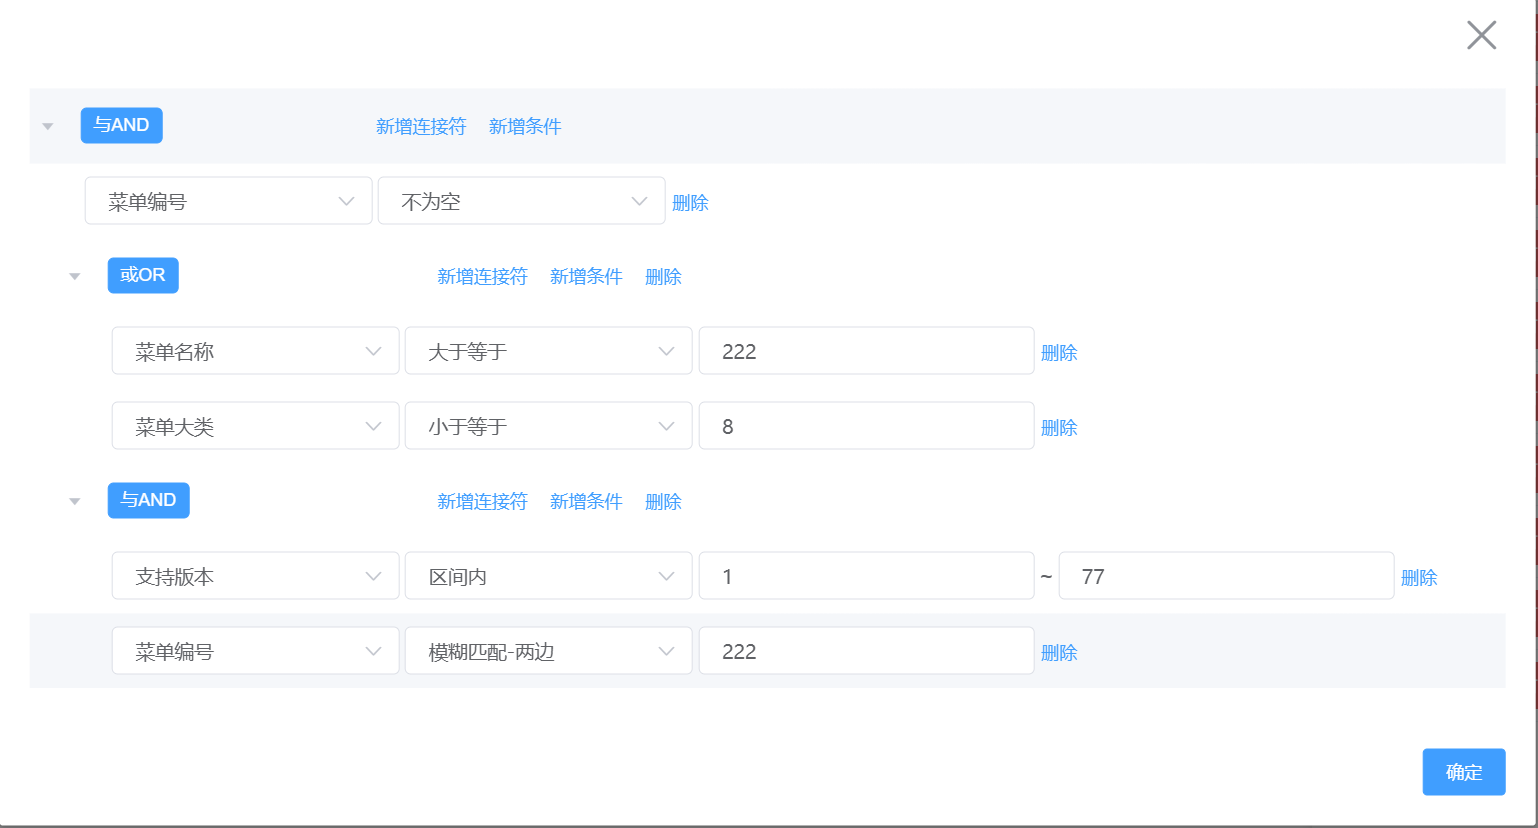Screen dimensions: 1538x828
Task: Close the filter dialog with the X icon
Action: click(x=1481, y=35)
